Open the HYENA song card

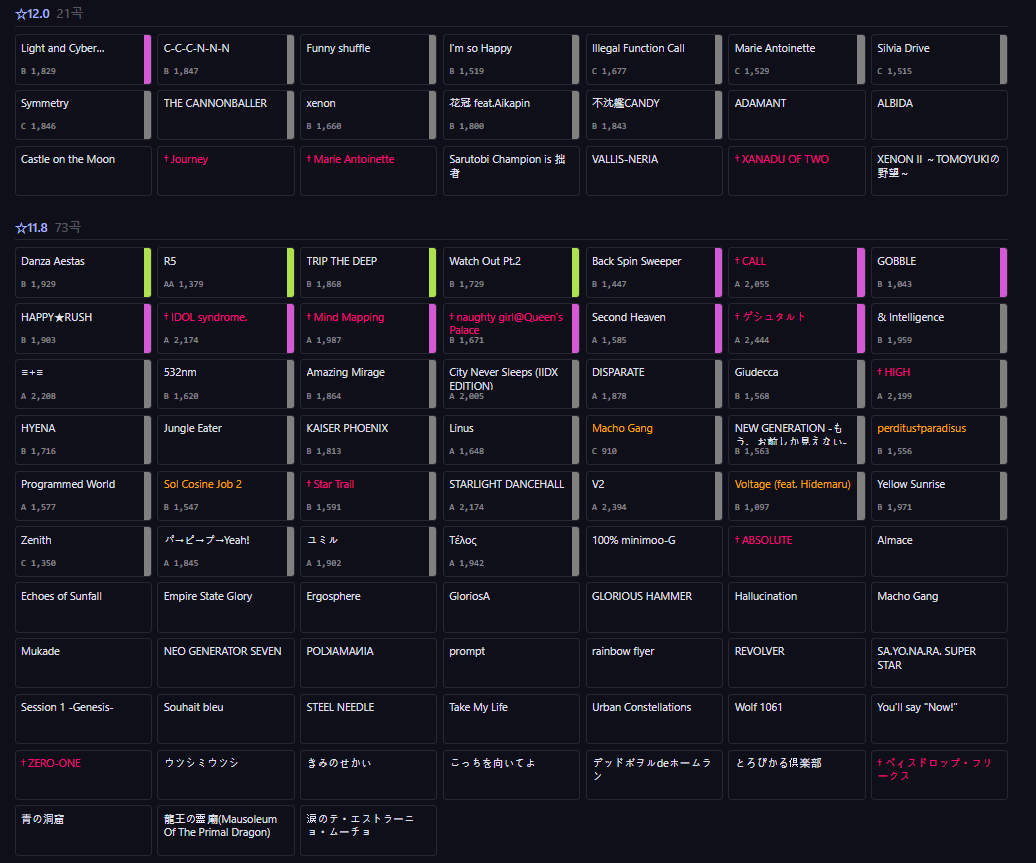coord(83,440)
